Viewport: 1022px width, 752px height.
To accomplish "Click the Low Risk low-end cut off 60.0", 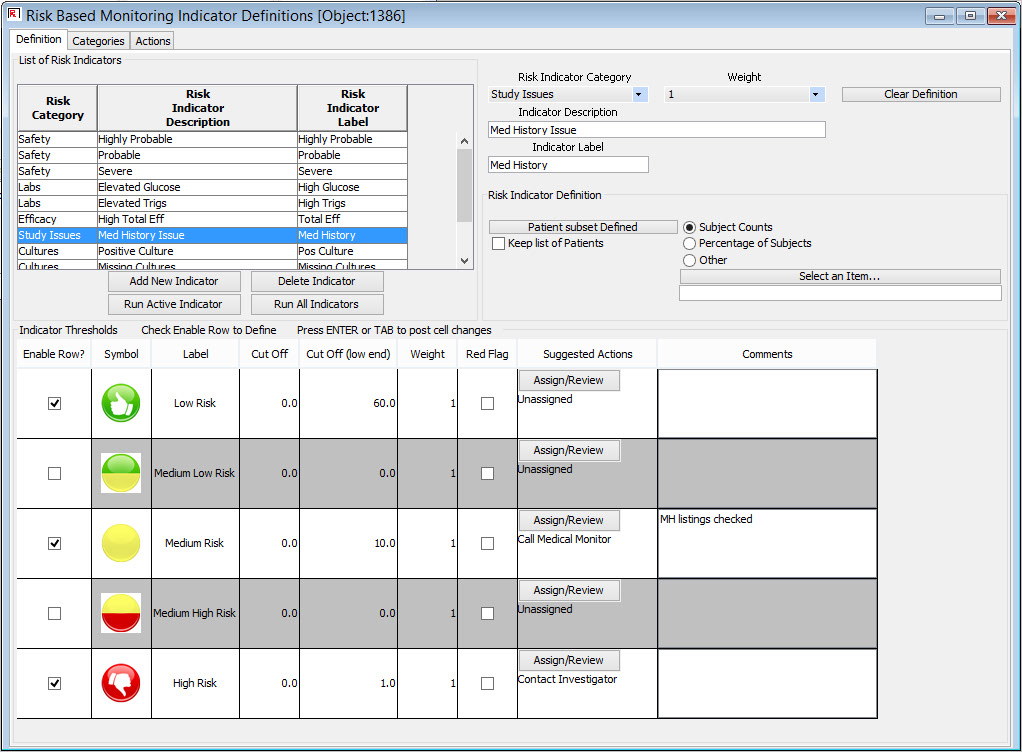I will (349, 403).
